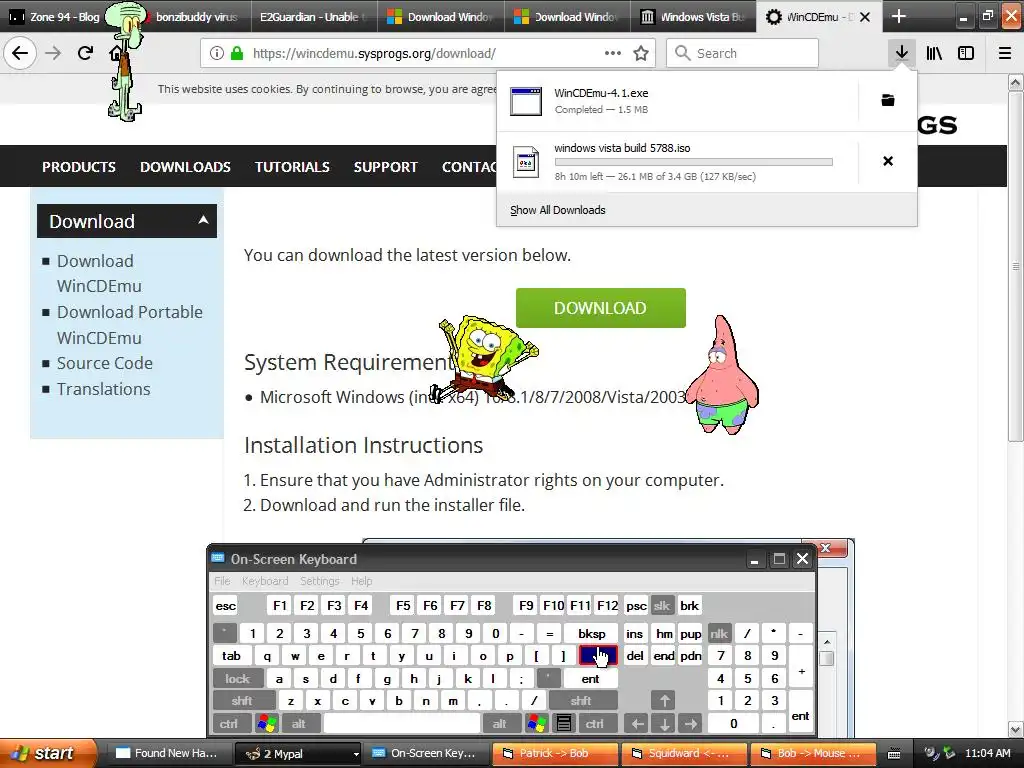Open the Patrick -> Bob taskbar item
The image size is (1024, 768).
click(554, 754)
